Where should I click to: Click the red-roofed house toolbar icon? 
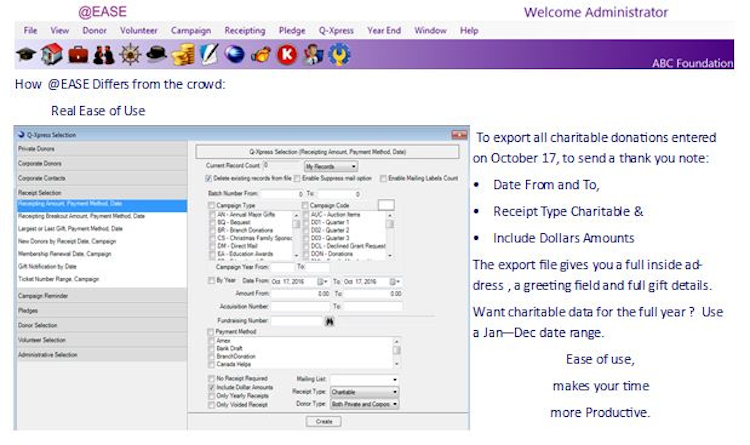coord(52,54)
